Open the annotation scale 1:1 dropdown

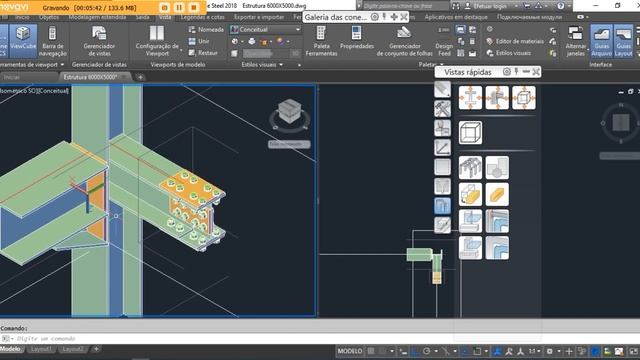(535, 351)
